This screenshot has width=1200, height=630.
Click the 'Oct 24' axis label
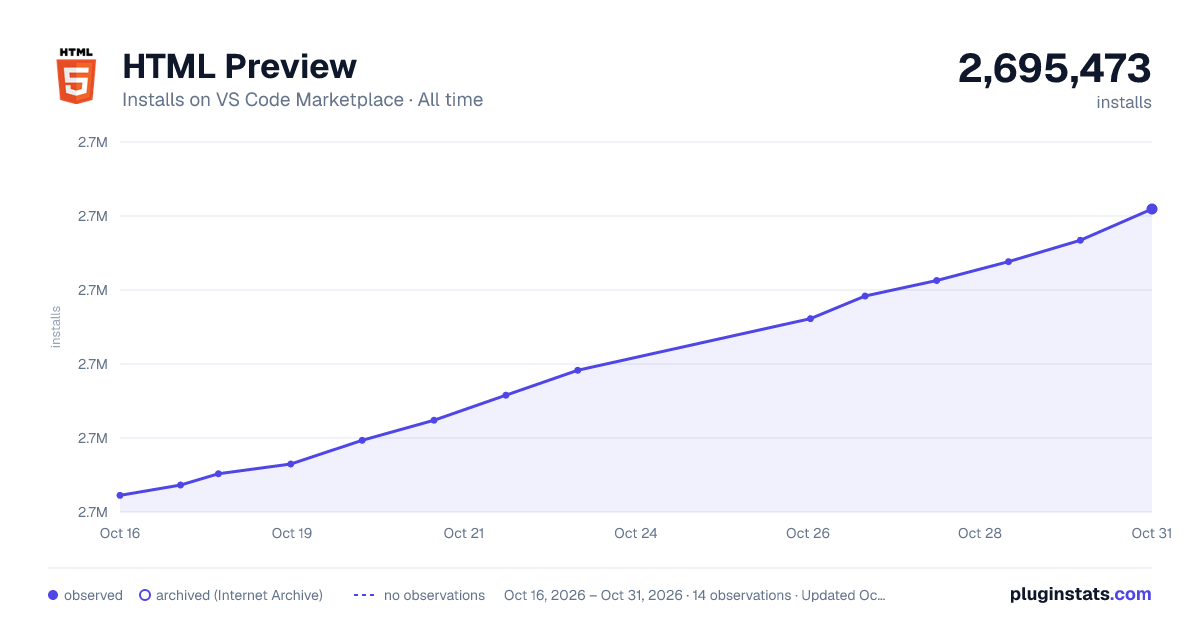(x=636, y=533)
